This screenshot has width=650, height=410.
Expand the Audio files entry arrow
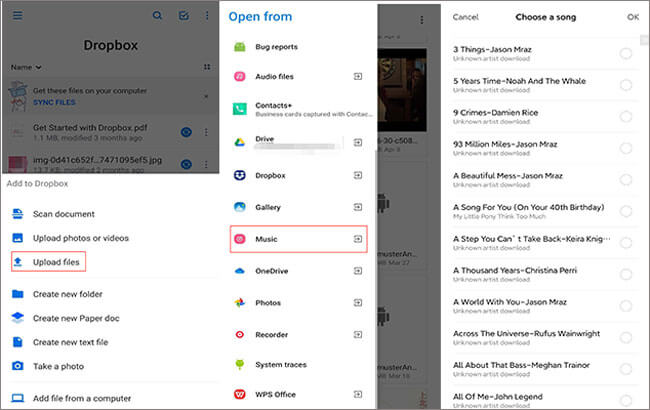[358, 76]
